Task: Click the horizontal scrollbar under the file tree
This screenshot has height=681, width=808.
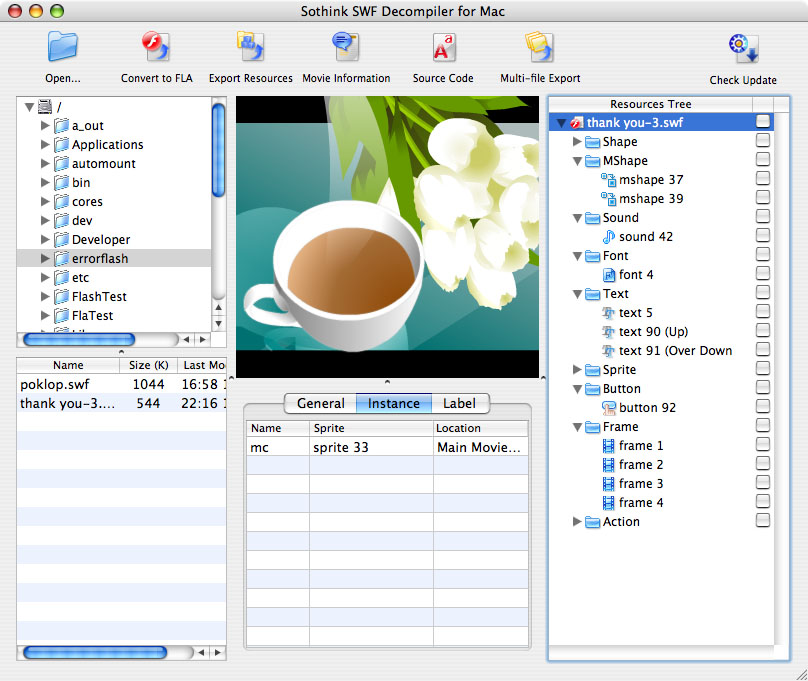Action: (x=79, y=339)
